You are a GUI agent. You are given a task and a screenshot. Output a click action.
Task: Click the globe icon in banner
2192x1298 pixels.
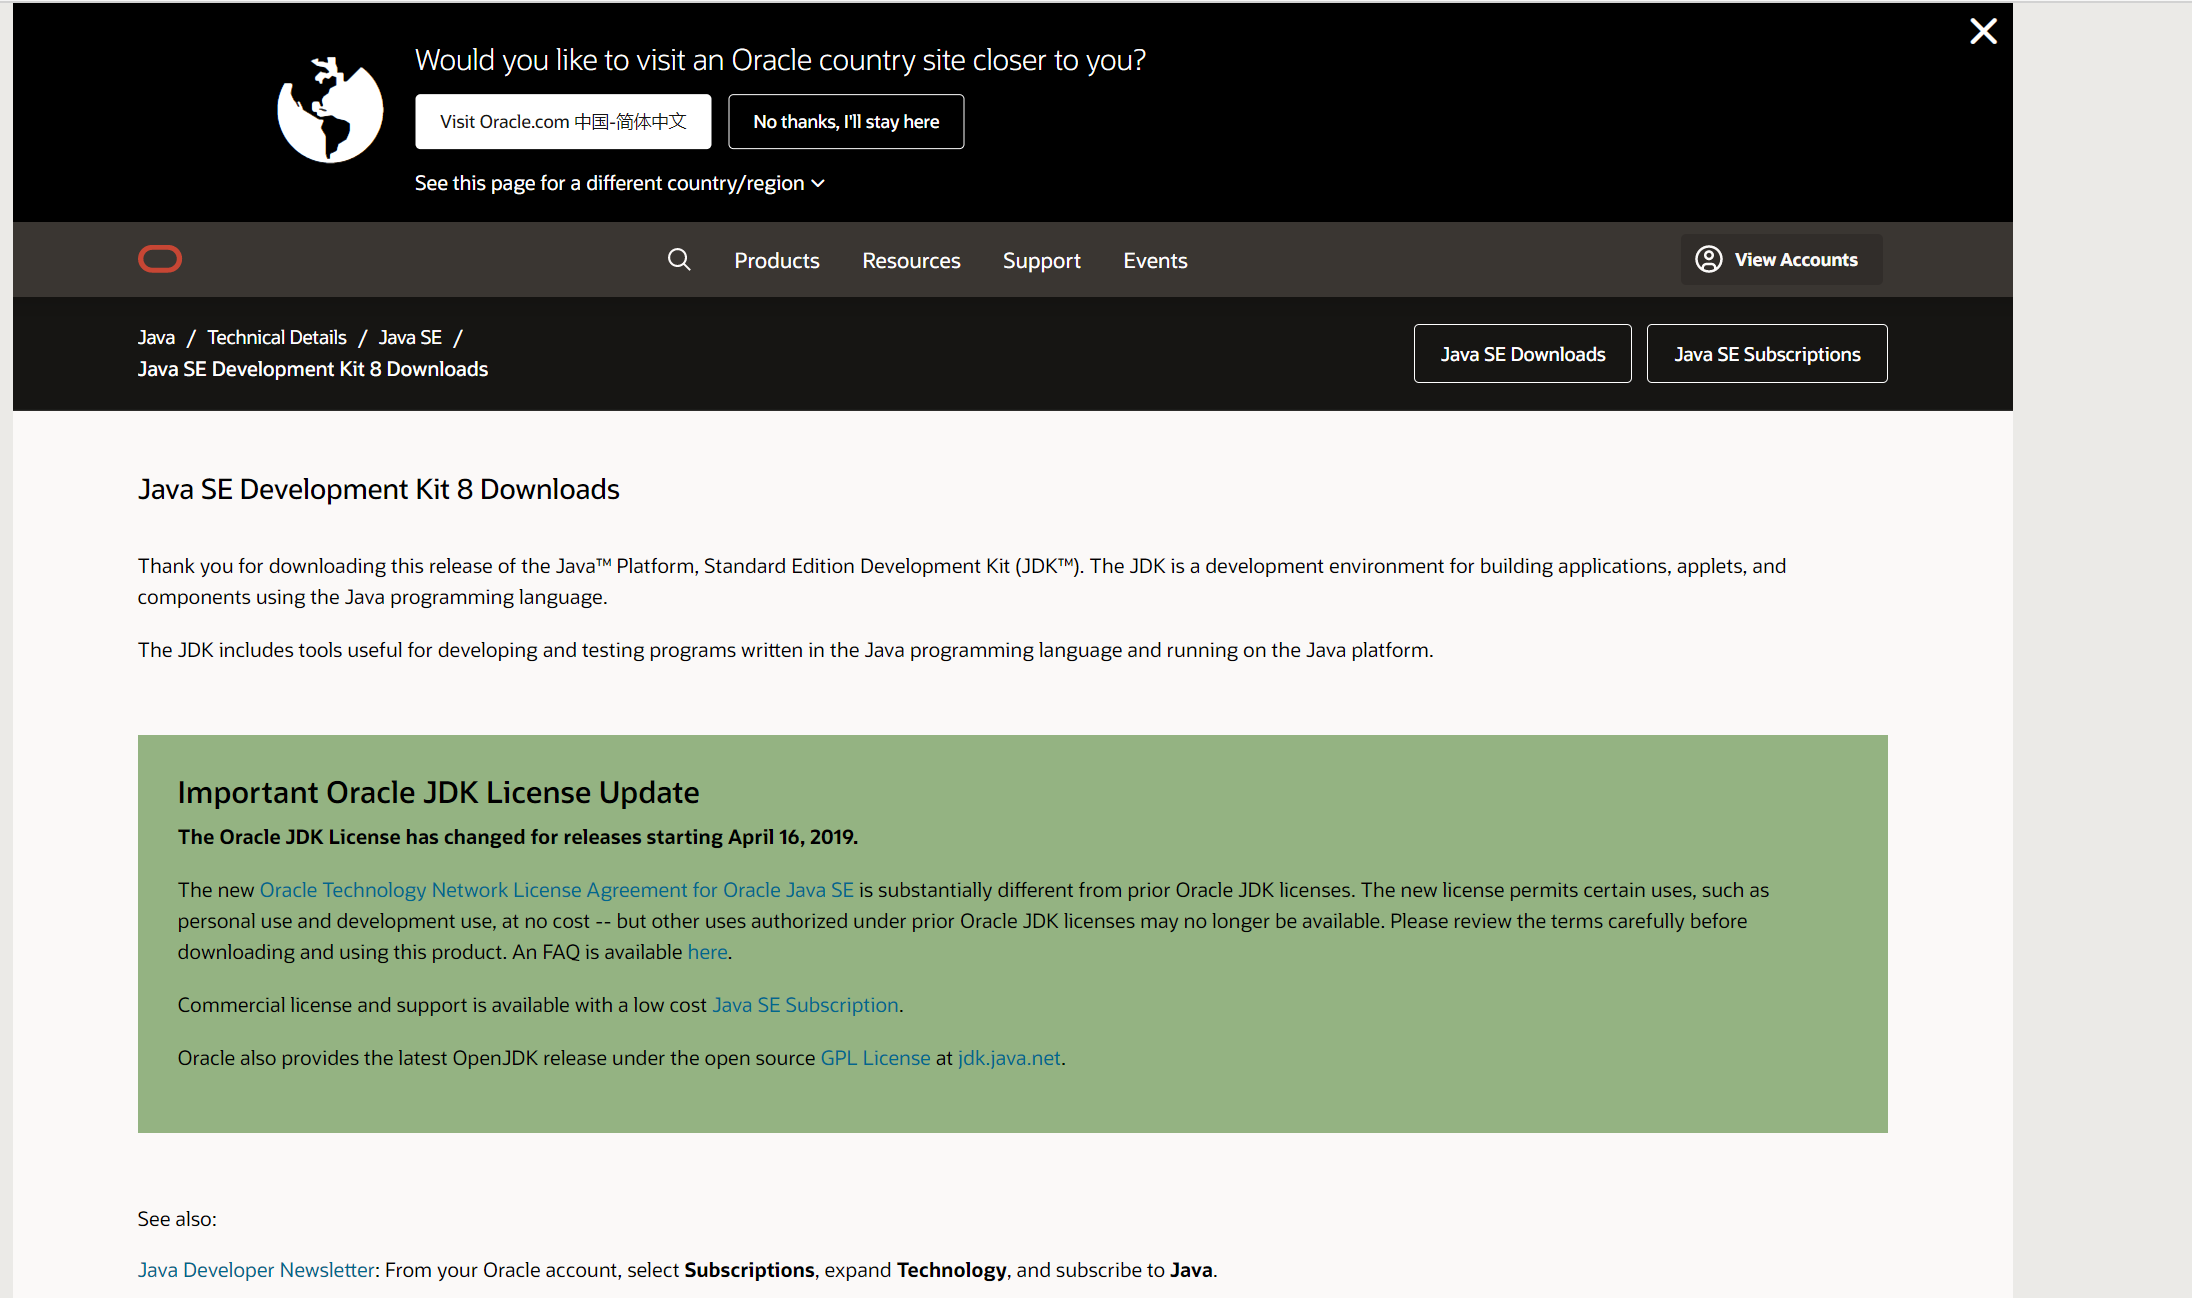tap(330, 109)
